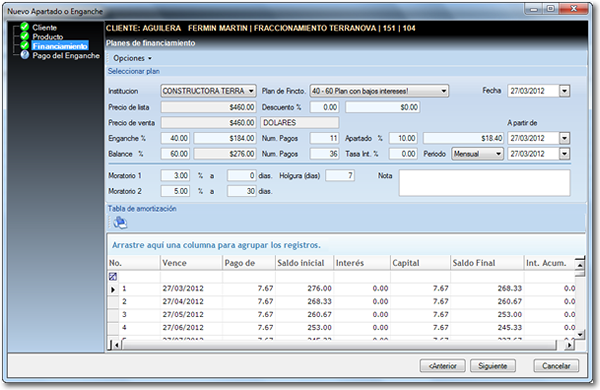Click the Moratorio 2 percent field
This screenshot has width=600, height=390.
coord(175,191)
